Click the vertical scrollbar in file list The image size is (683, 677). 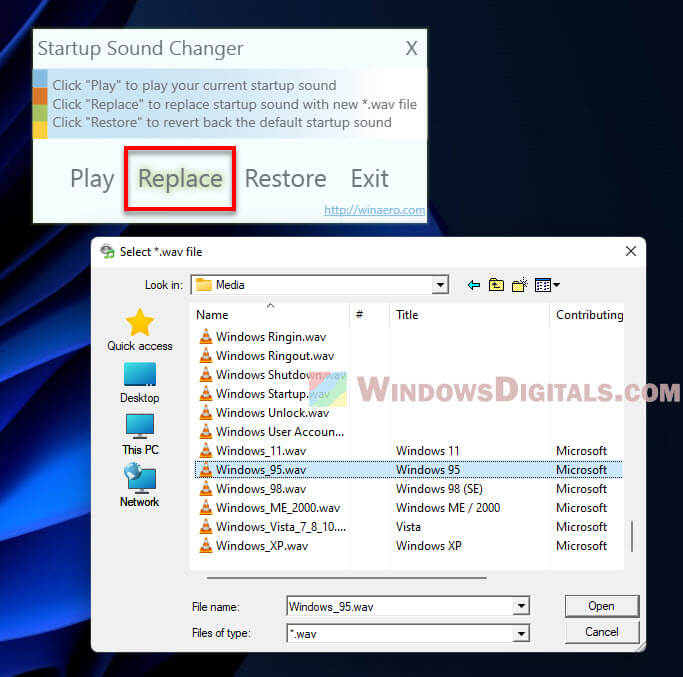click(632, 536)
